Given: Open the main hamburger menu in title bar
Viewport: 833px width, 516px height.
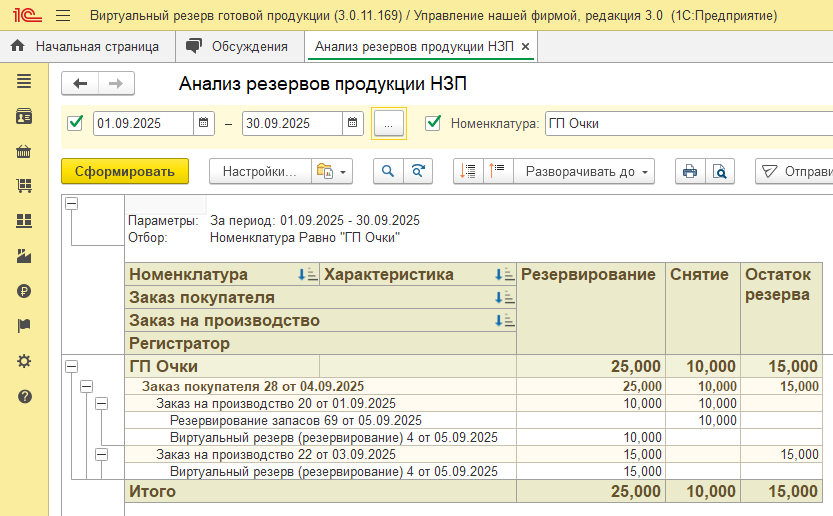Looking at the screenshot, I should click(x=63, y=15).
